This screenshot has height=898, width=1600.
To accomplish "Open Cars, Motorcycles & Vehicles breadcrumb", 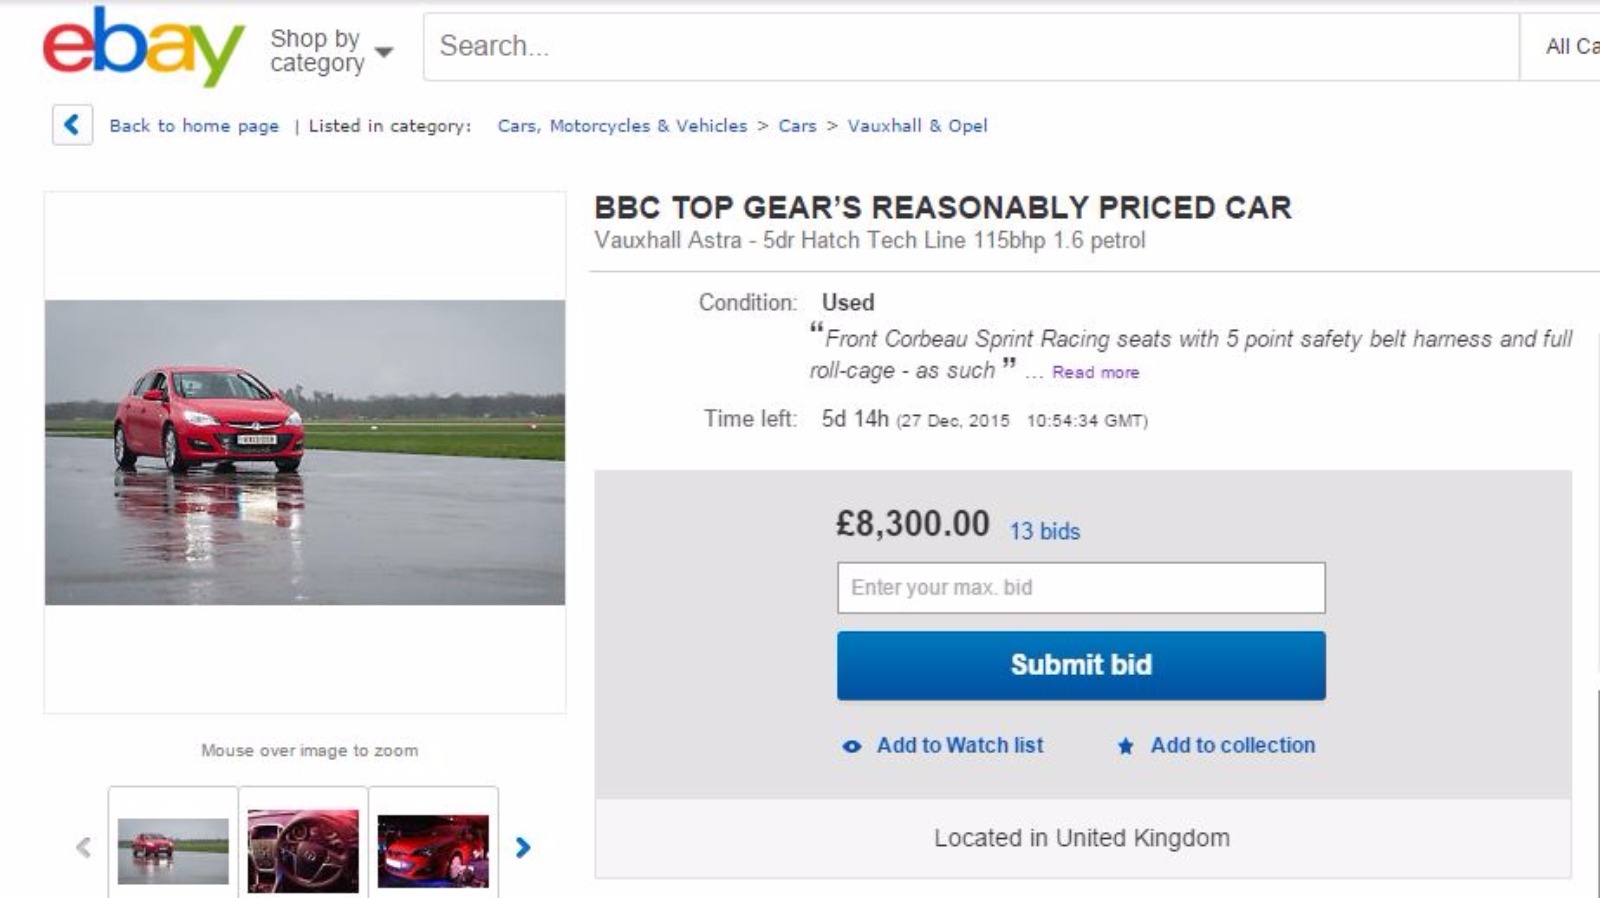I will pos(622,126).
